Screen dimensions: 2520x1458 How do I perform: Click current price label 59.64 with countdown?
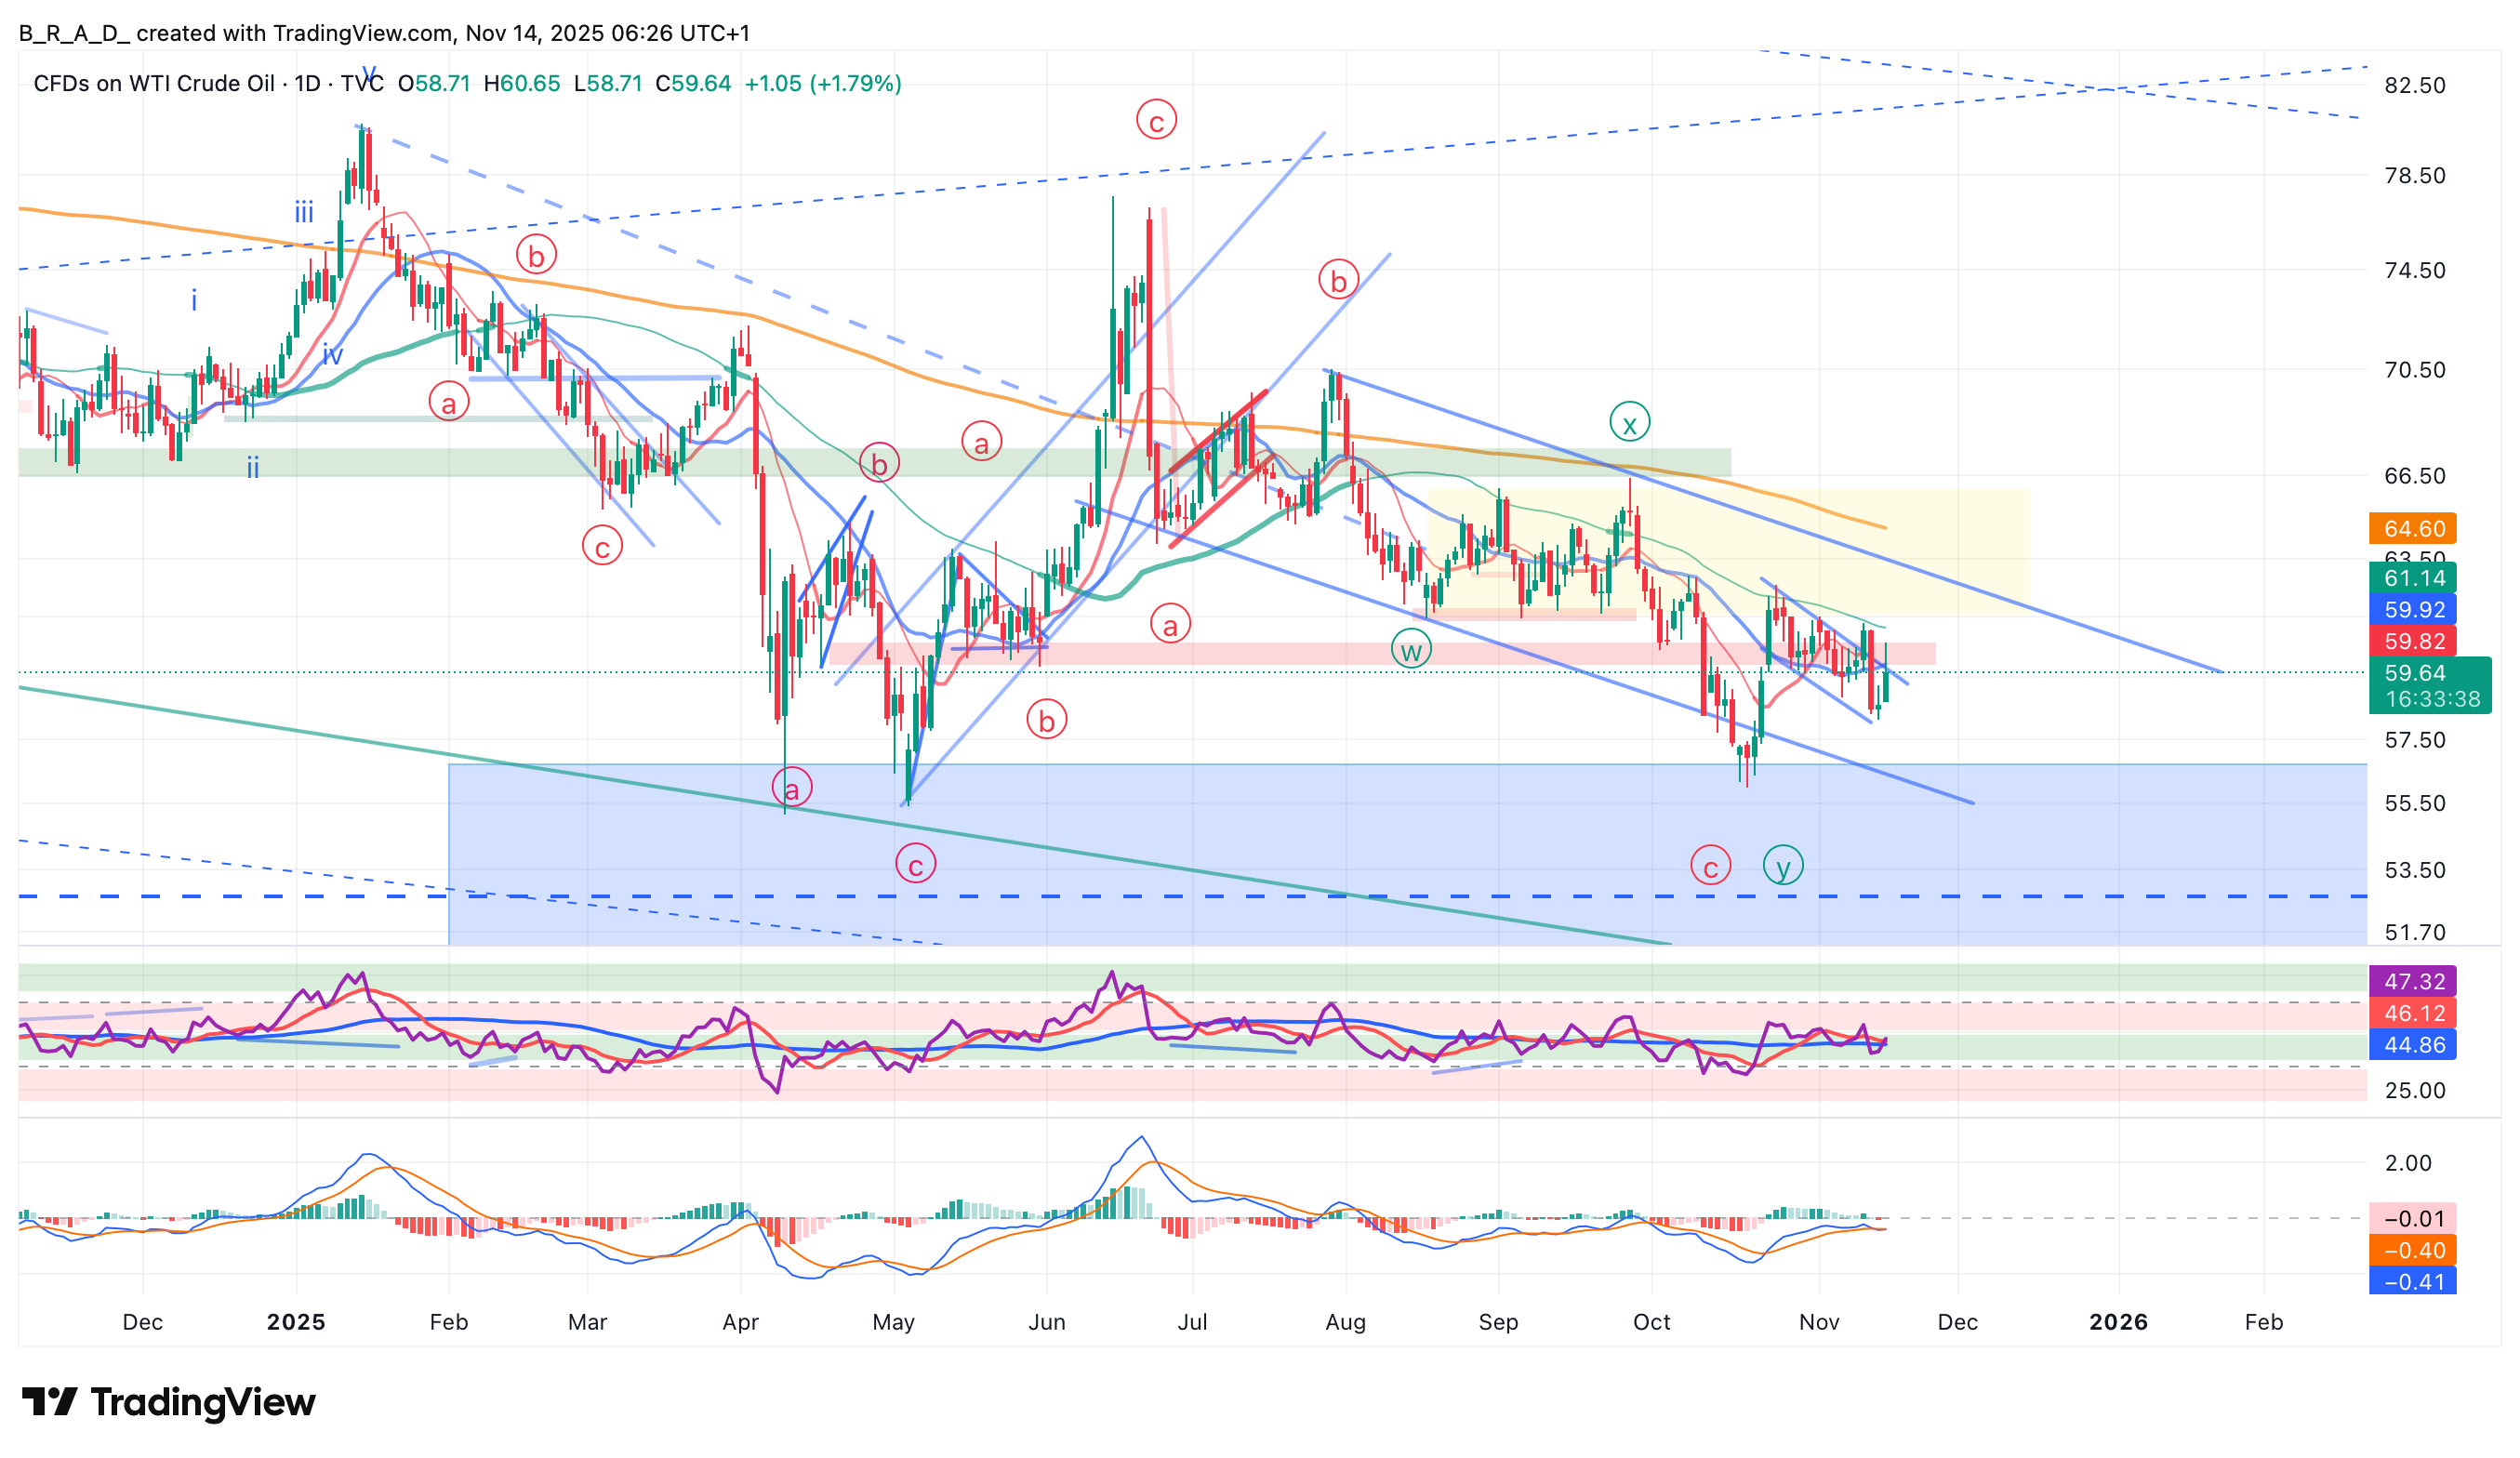(2430, 685)
